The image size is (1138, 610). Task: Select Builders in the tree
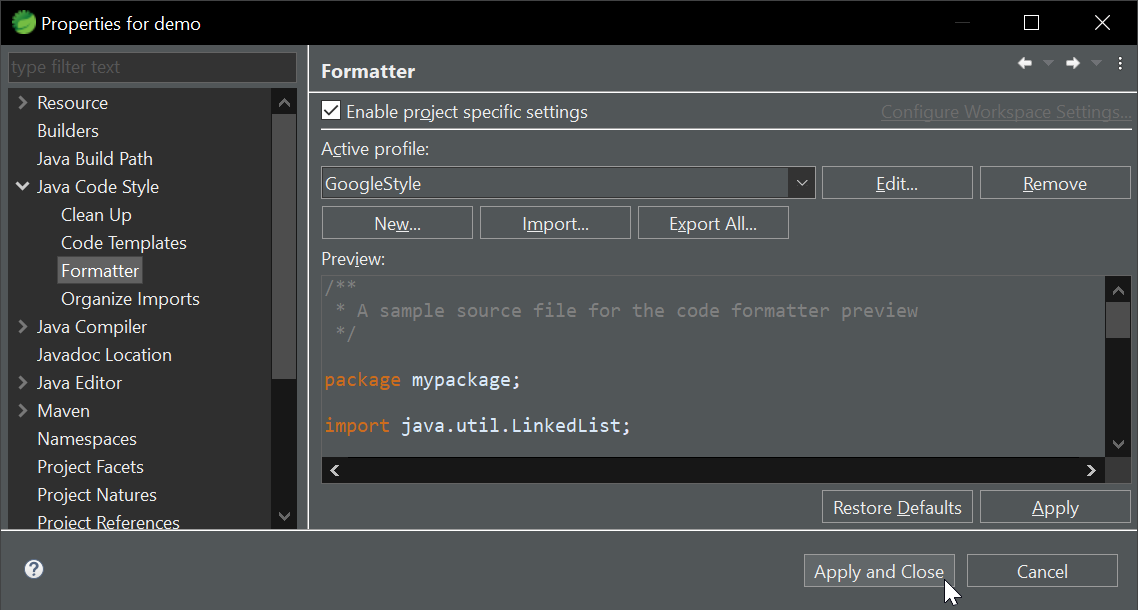click(x=67, y=131)
